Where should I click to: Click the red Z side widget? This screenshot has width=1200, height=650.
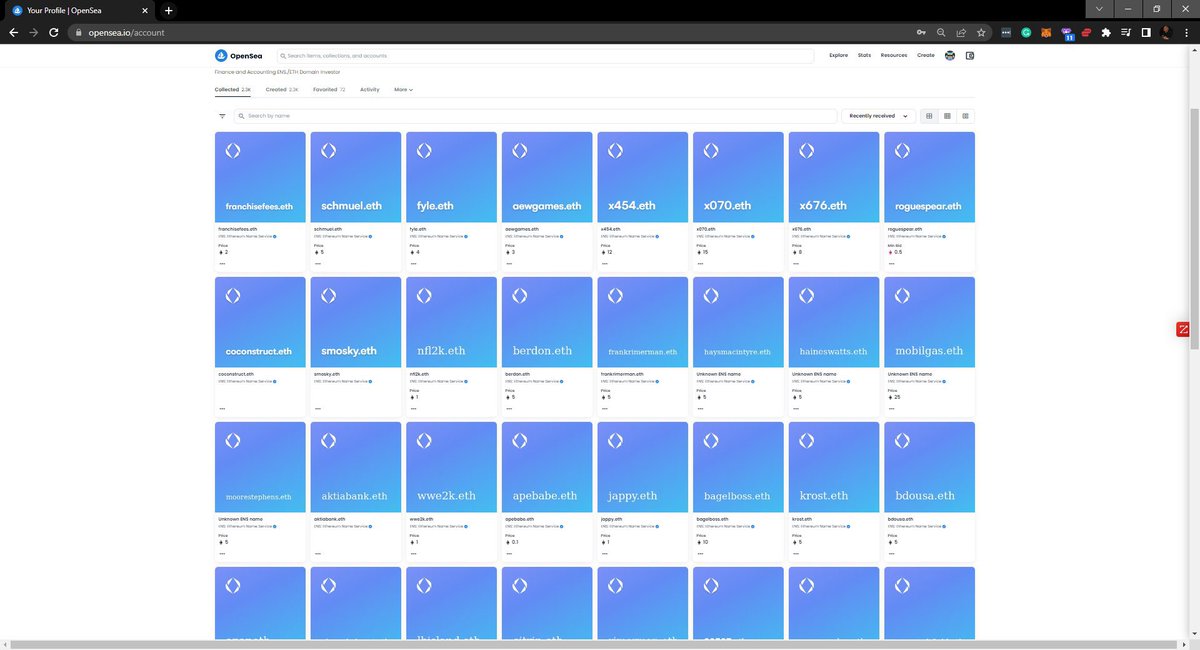pyautogui.click(x=1183, y=329)
